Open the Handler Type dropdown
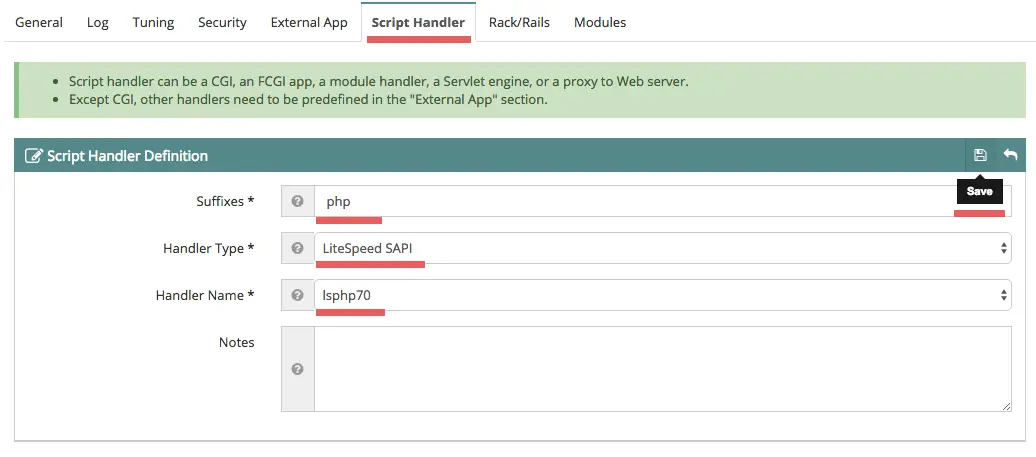 [x=663, y=248]
